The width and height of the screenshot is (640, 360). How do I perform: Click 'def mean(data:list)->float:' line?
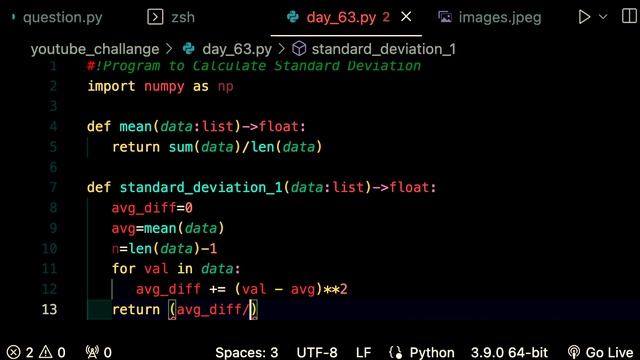(x=196, y=127)
